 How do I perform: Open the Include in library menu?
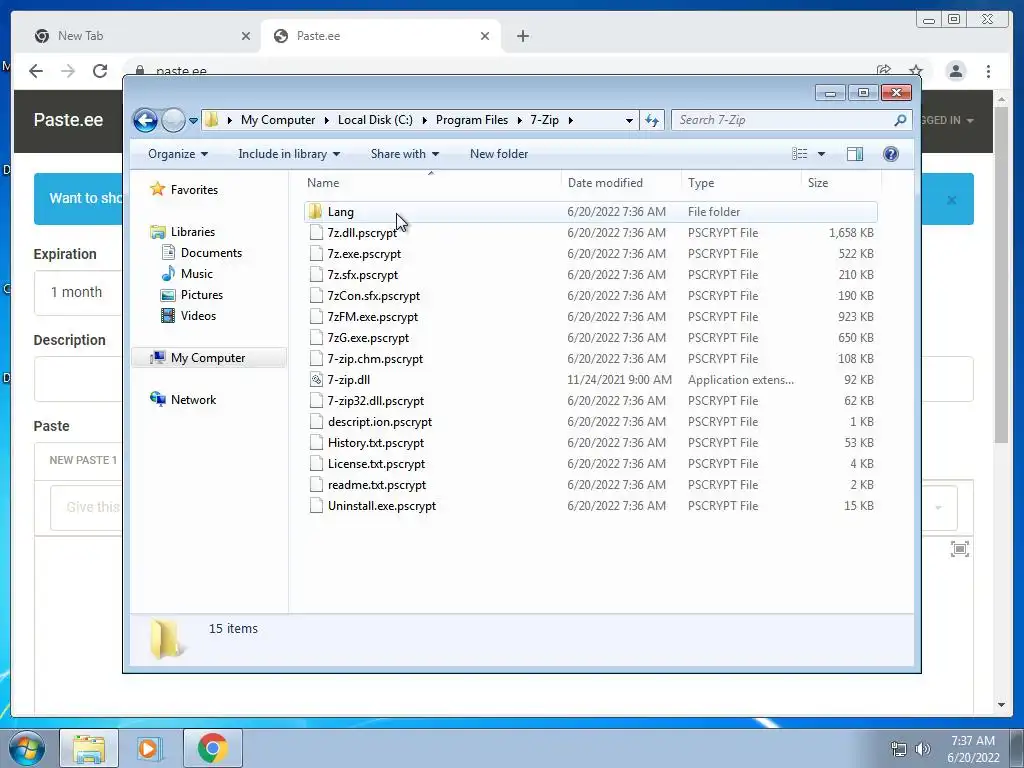289,154
